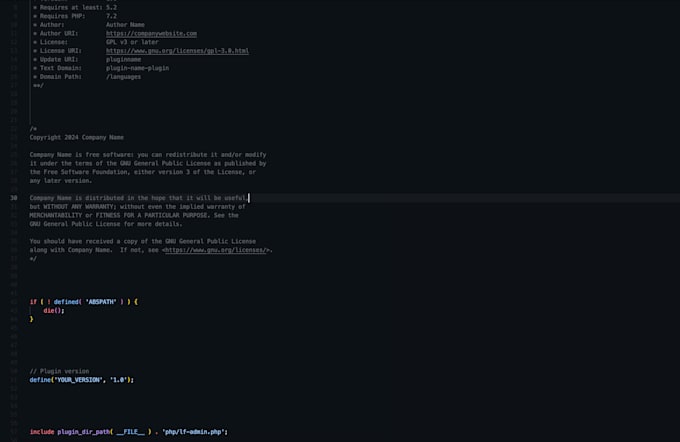
Task: Click "GNU General Public License for more details."
Action: (106, 224)
